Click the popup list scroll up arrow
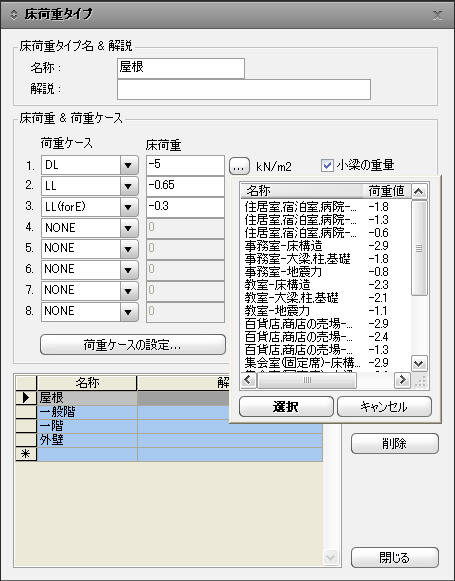 pos(419,192)
